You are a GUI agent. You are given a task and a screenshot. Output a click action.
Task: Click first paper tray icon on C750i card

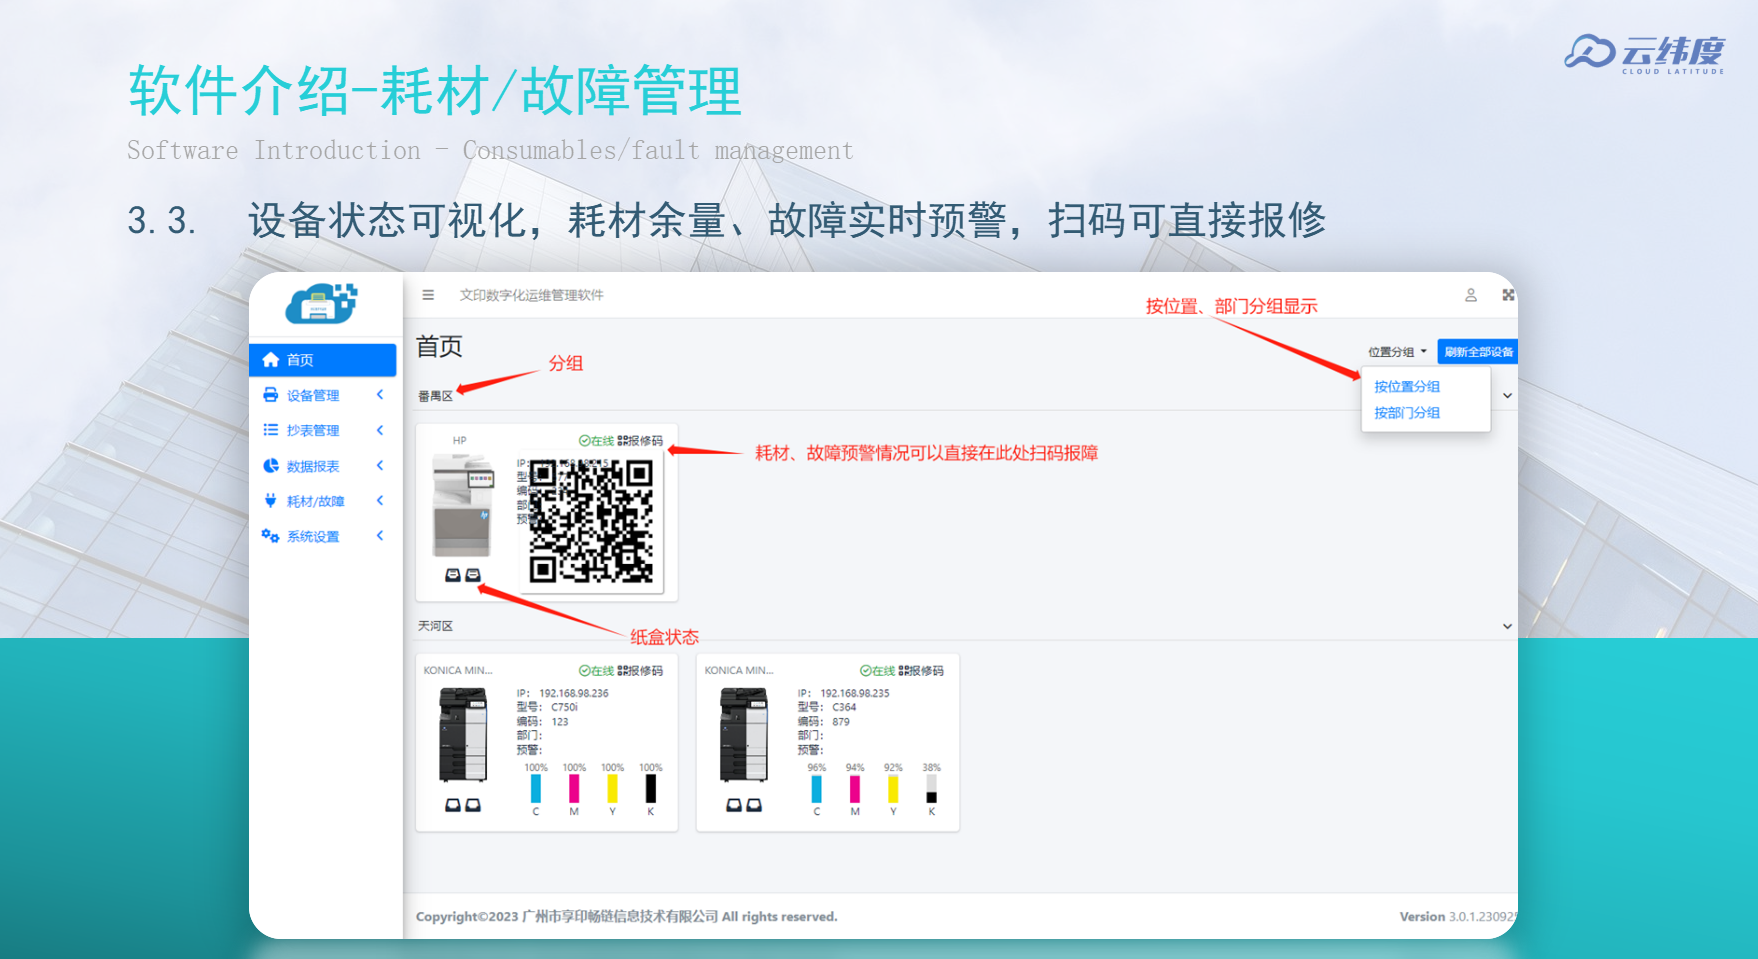click(452, 805)
